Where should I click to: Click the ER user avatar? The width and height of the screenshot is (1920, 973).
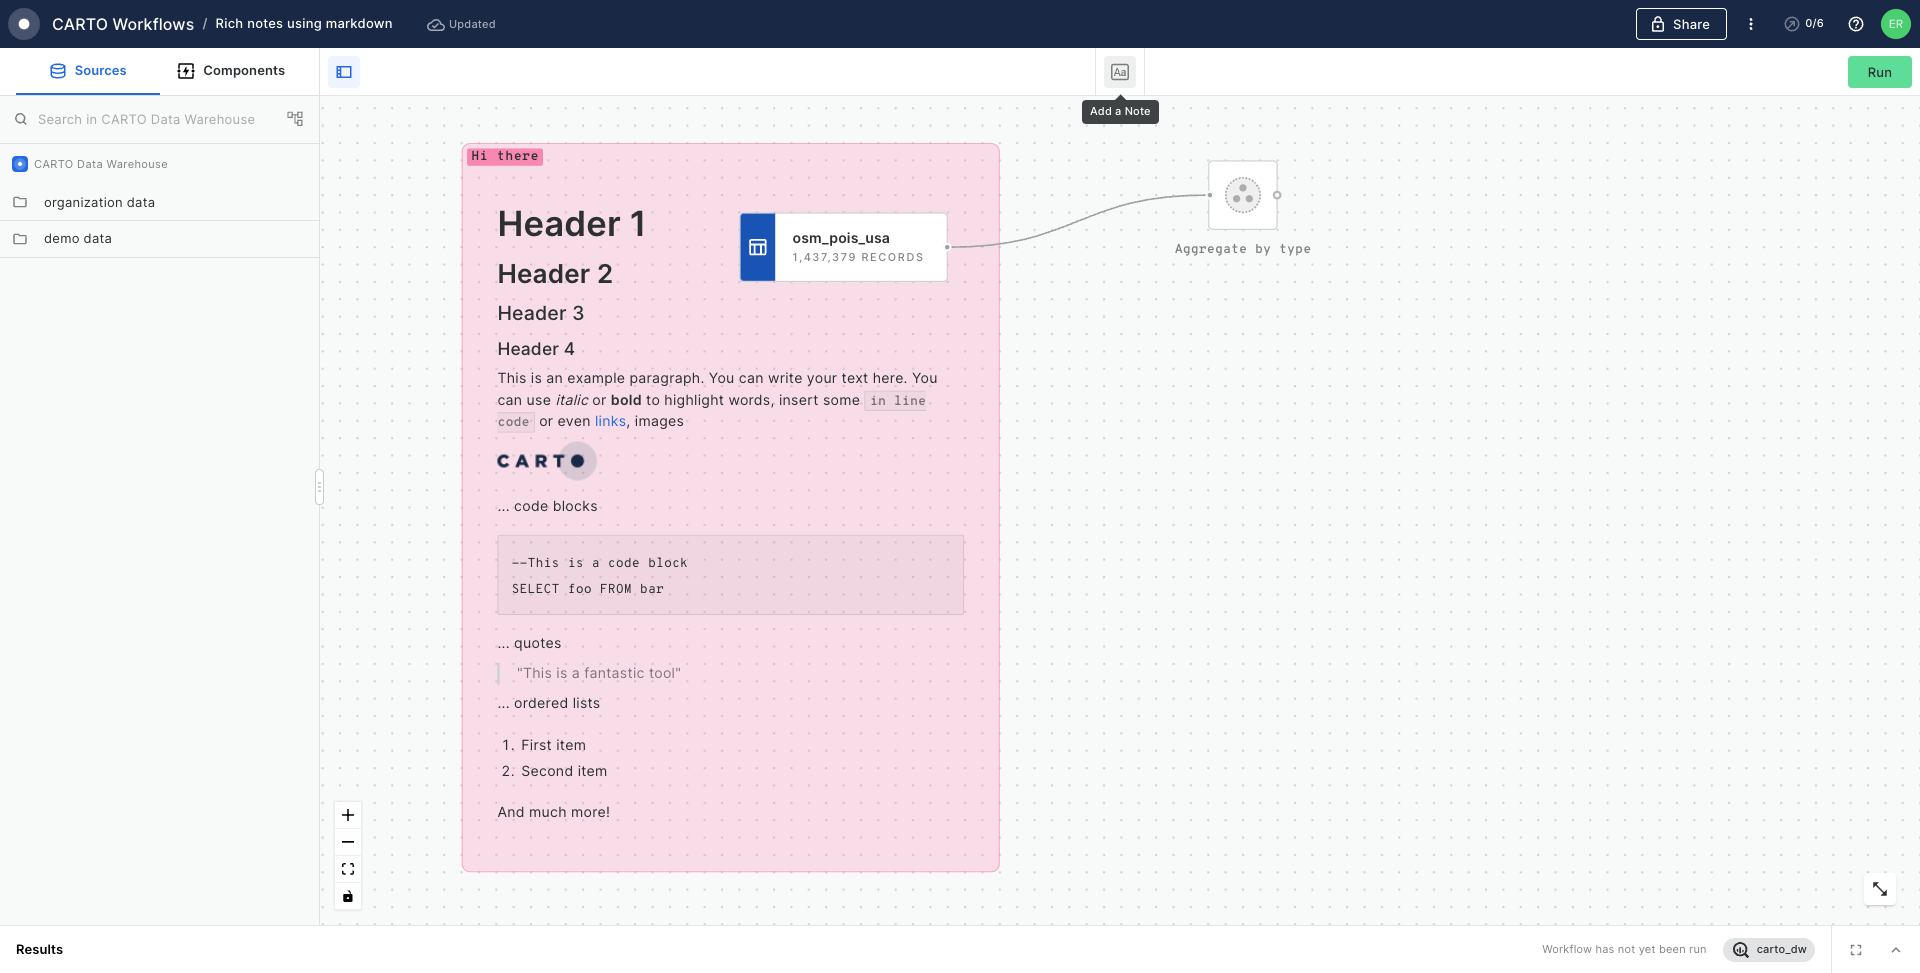click(1895, 24)
